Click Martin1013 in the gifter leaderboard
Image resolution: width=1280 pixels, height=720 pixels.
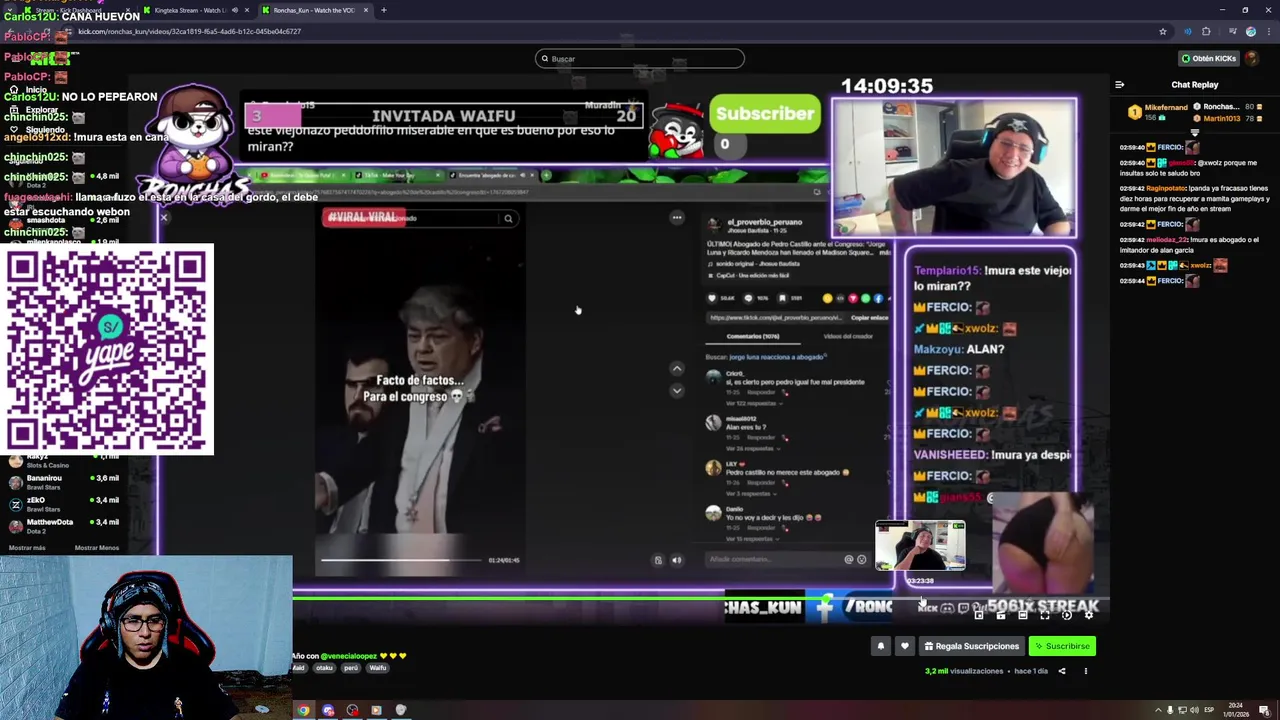[x=1222, y=119]
